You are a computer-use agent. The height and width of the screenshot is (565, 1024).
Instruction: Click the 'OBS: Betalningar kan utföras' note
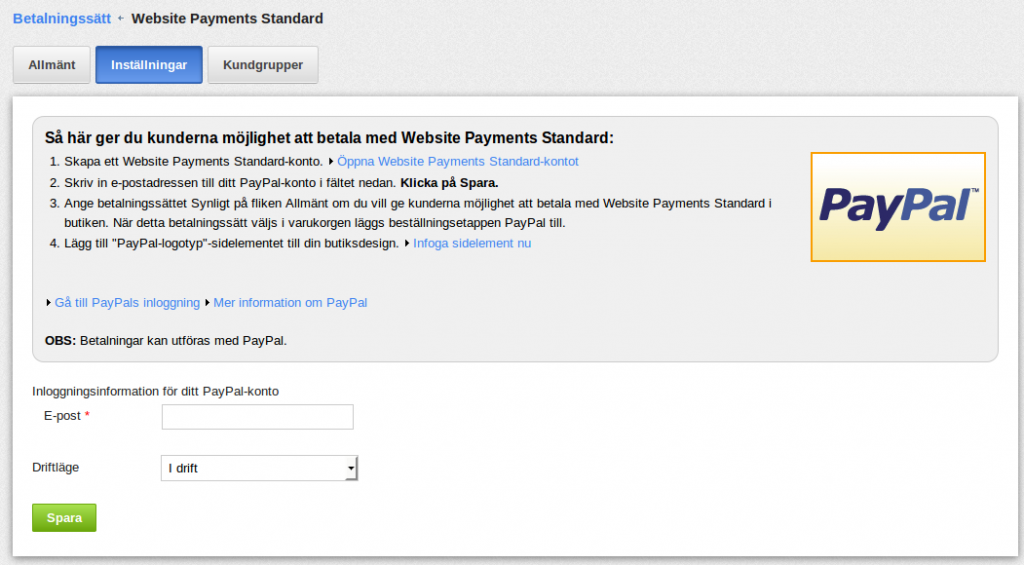[166, 340]
